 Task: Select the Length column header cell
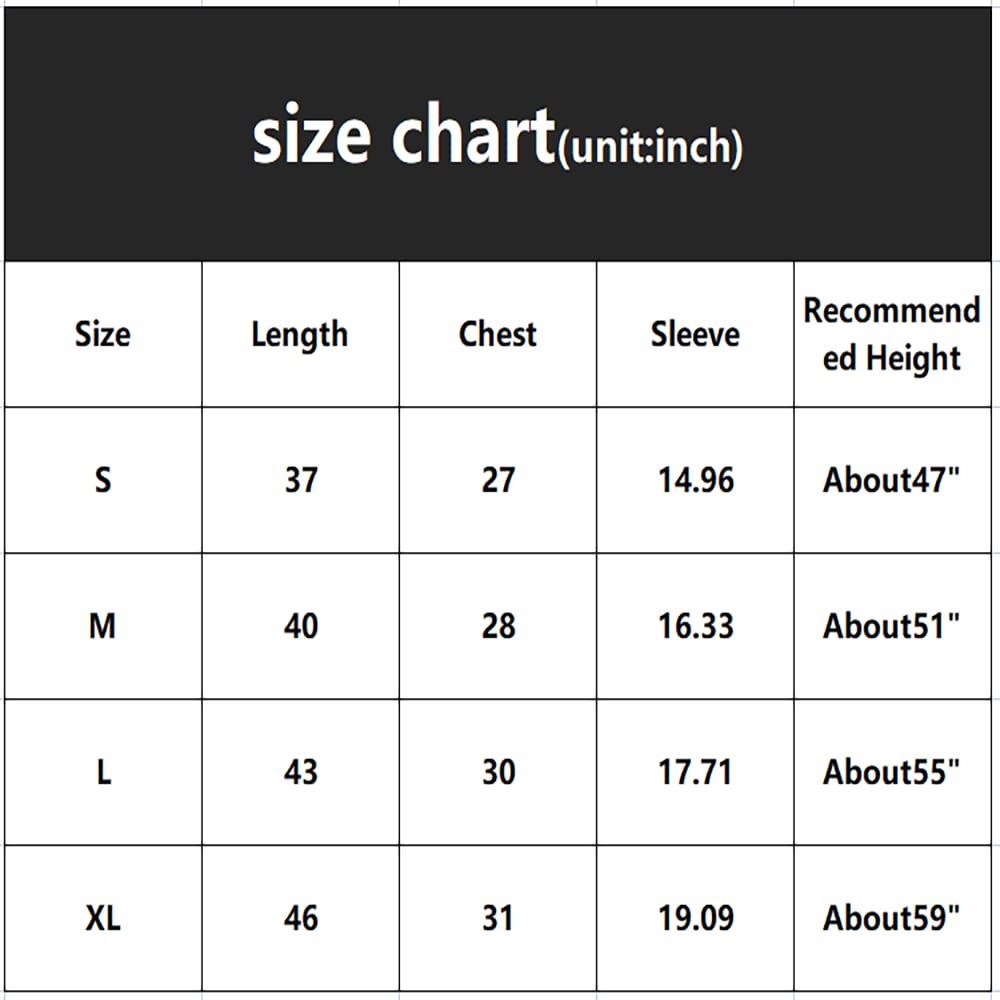(300, 334)
